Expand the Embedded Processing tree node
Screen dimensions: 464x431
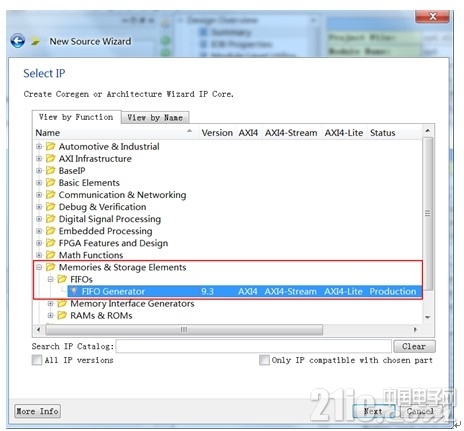pos(39,231)
